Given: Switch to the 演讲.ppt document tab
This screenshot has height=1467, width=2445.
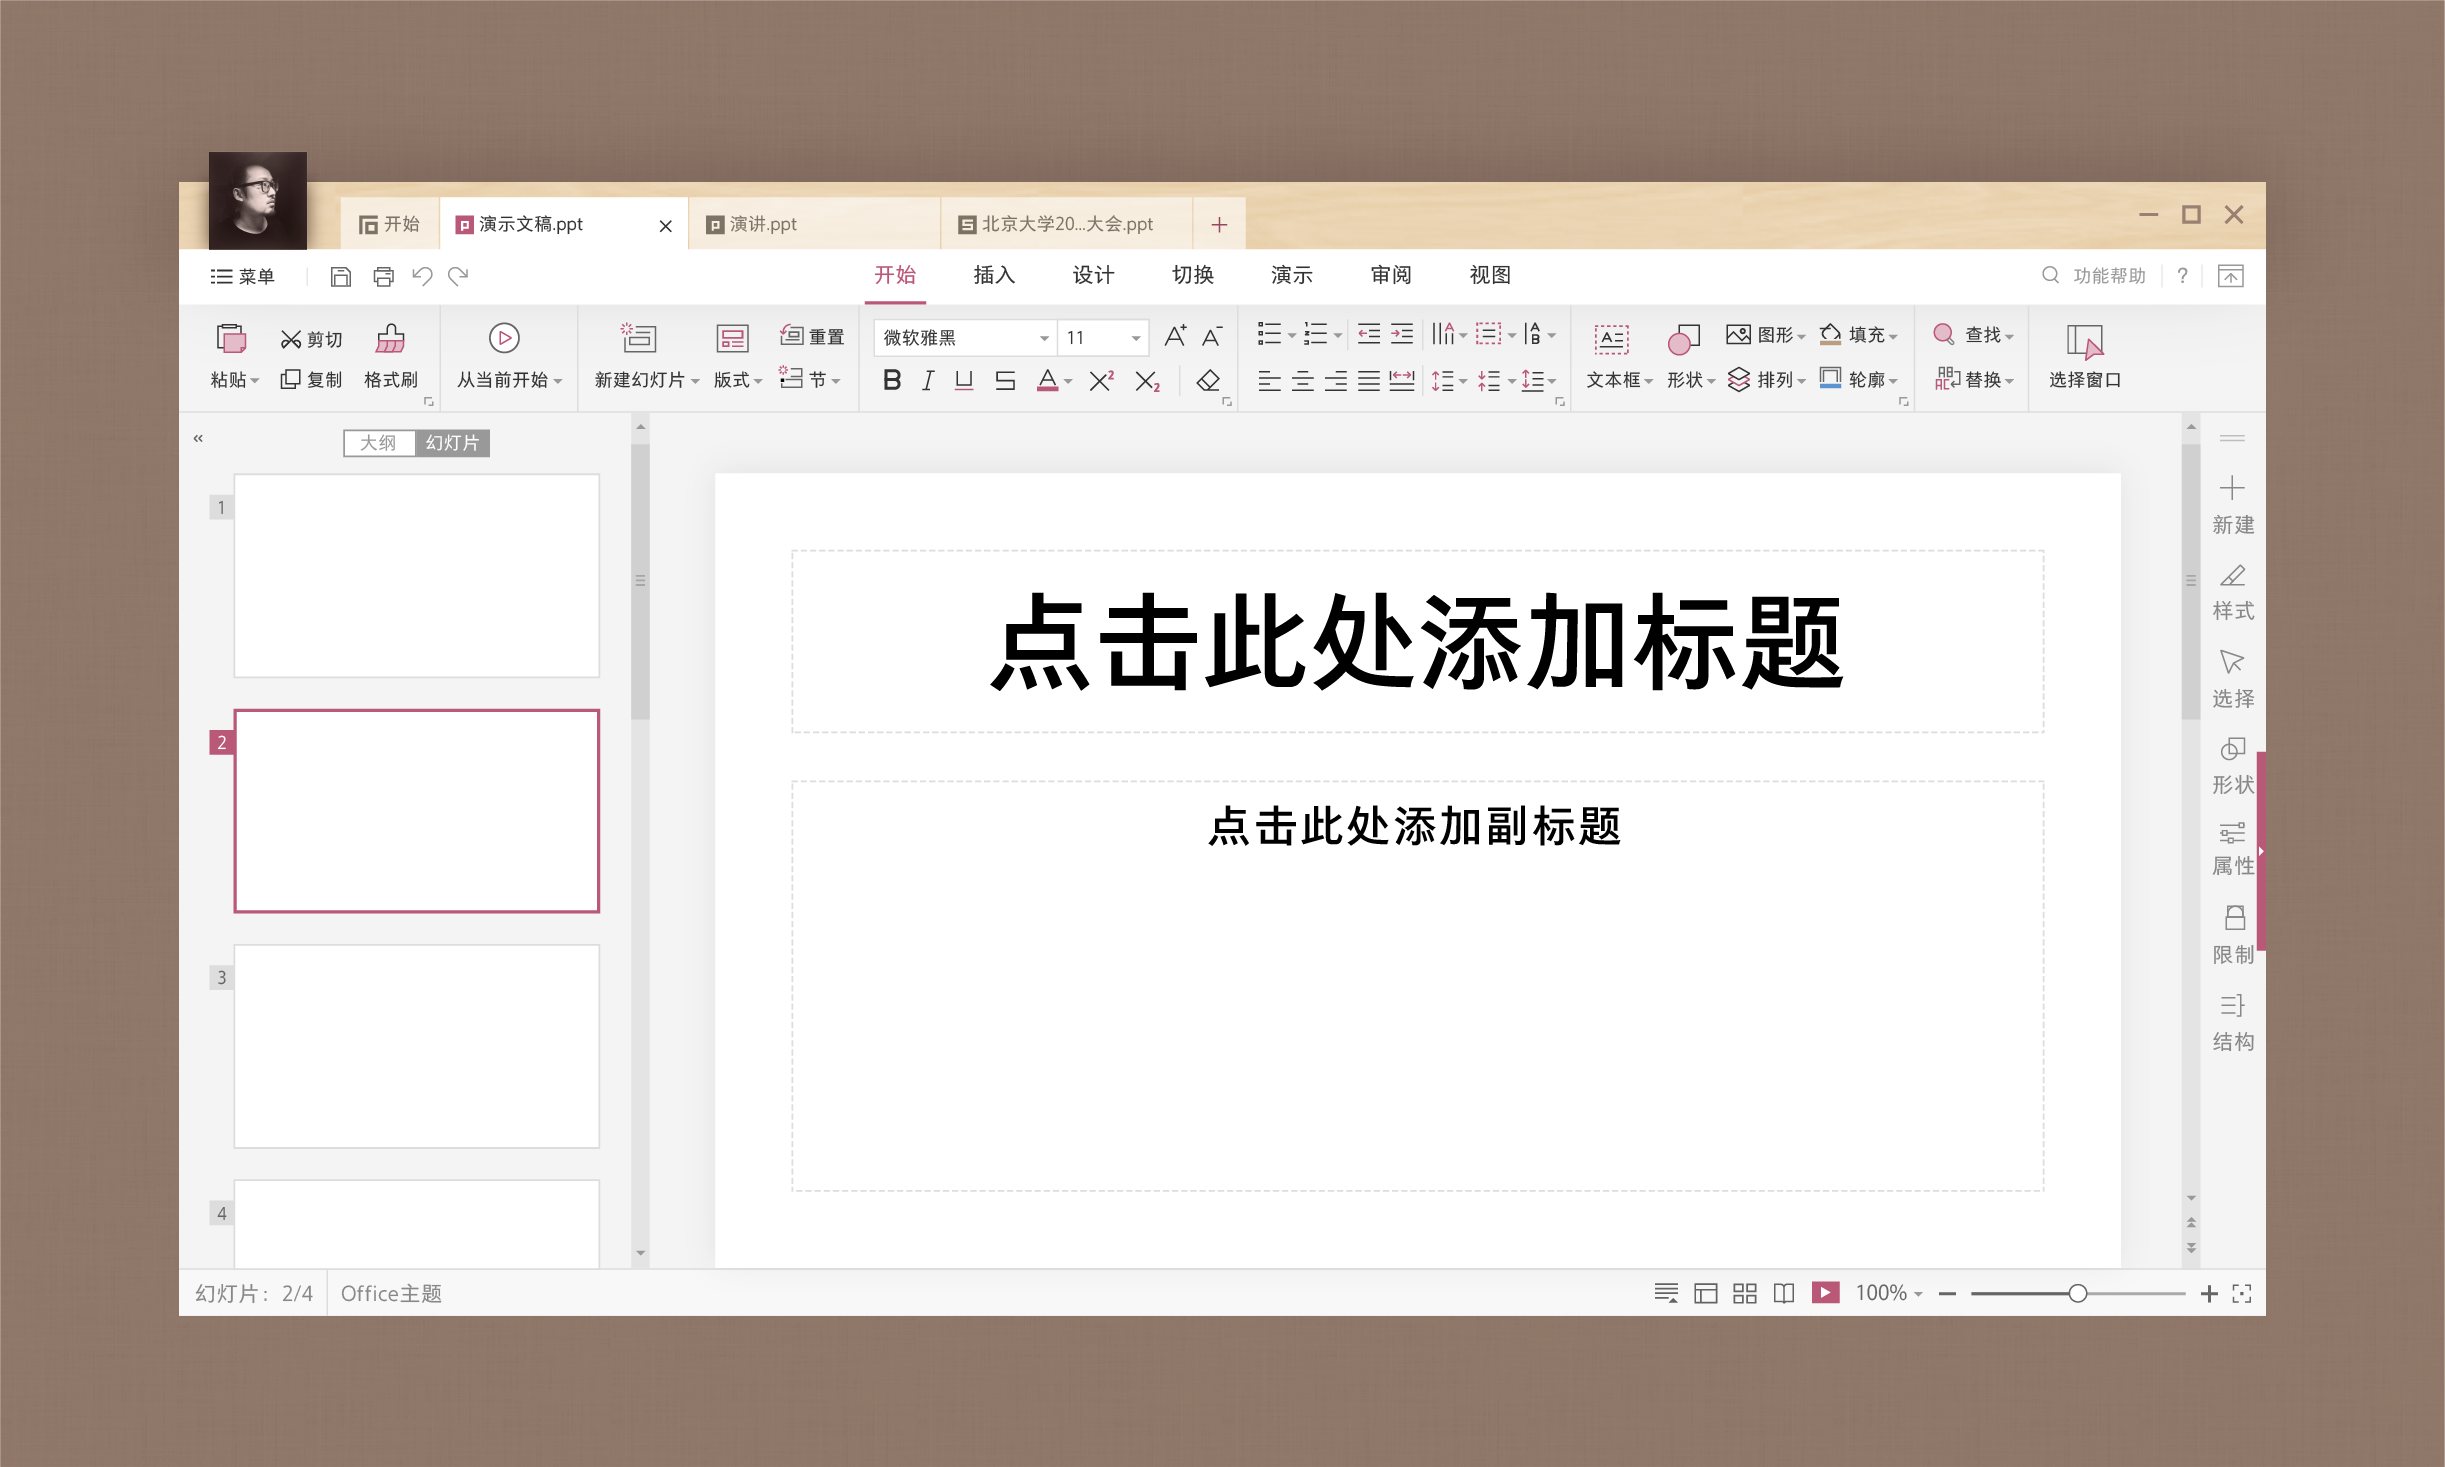Looking at the screenshot, I should (x=763, y=224).
